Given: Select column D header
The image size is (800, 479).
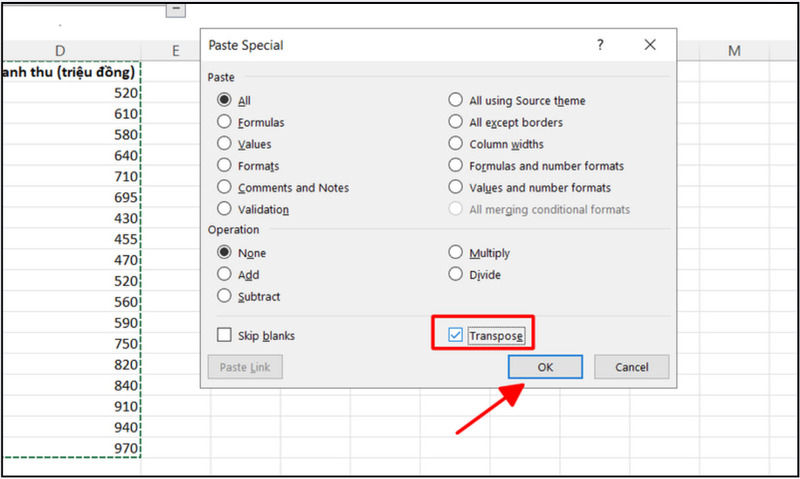Looking at the screenshot, I should click(60, 51).
